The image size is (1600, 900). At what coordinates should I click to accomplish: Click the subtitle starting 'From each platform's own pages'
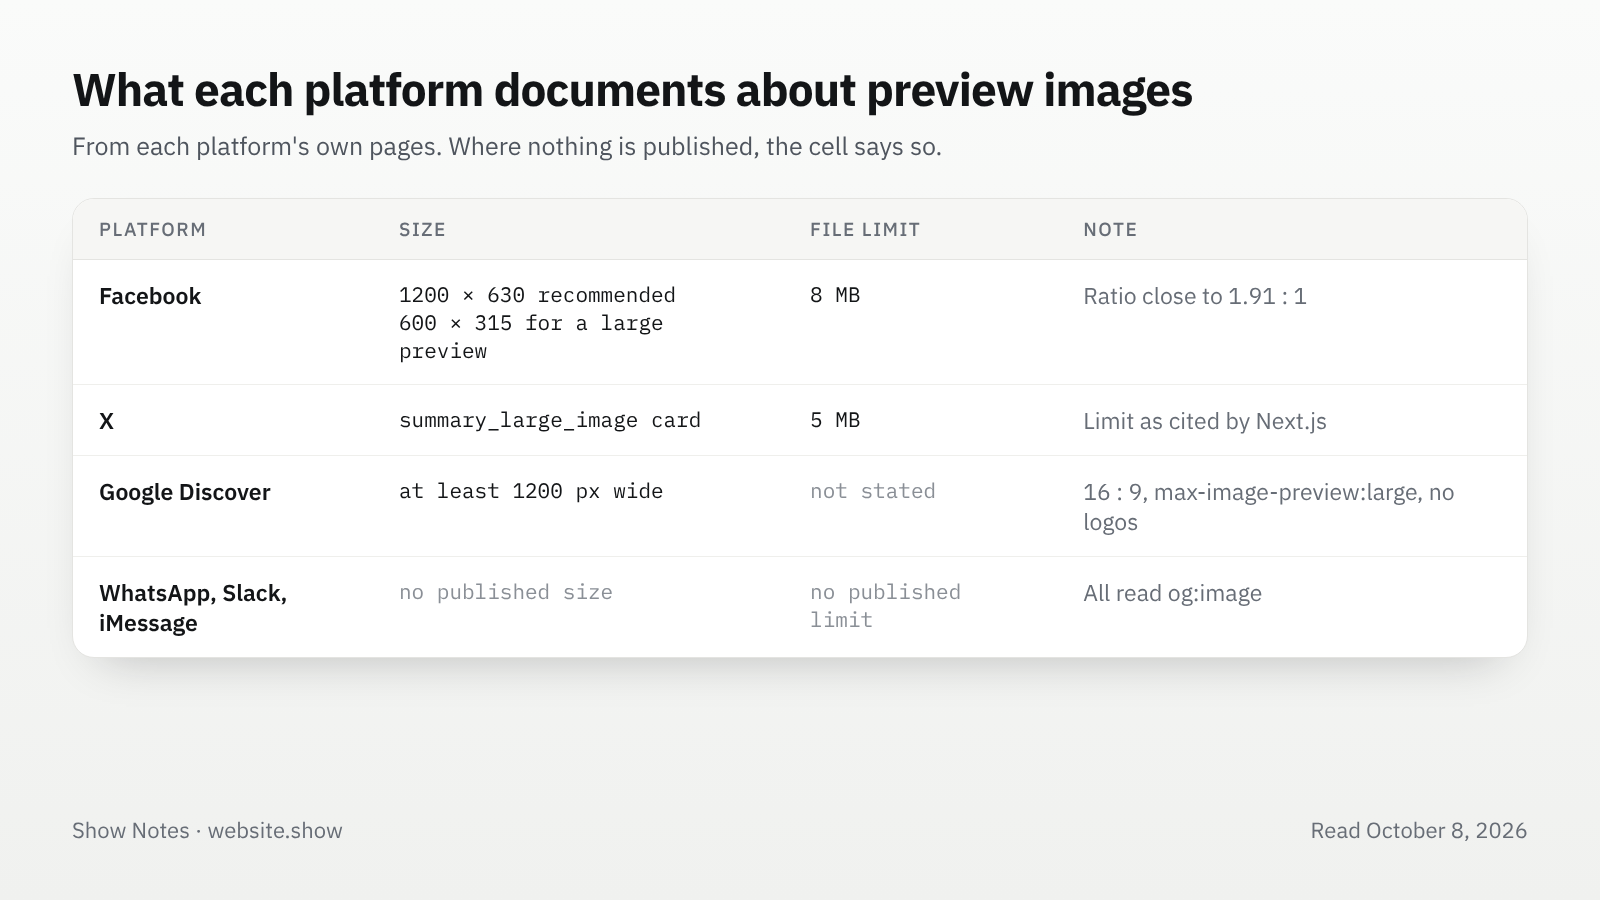click(x=507, y=147)
